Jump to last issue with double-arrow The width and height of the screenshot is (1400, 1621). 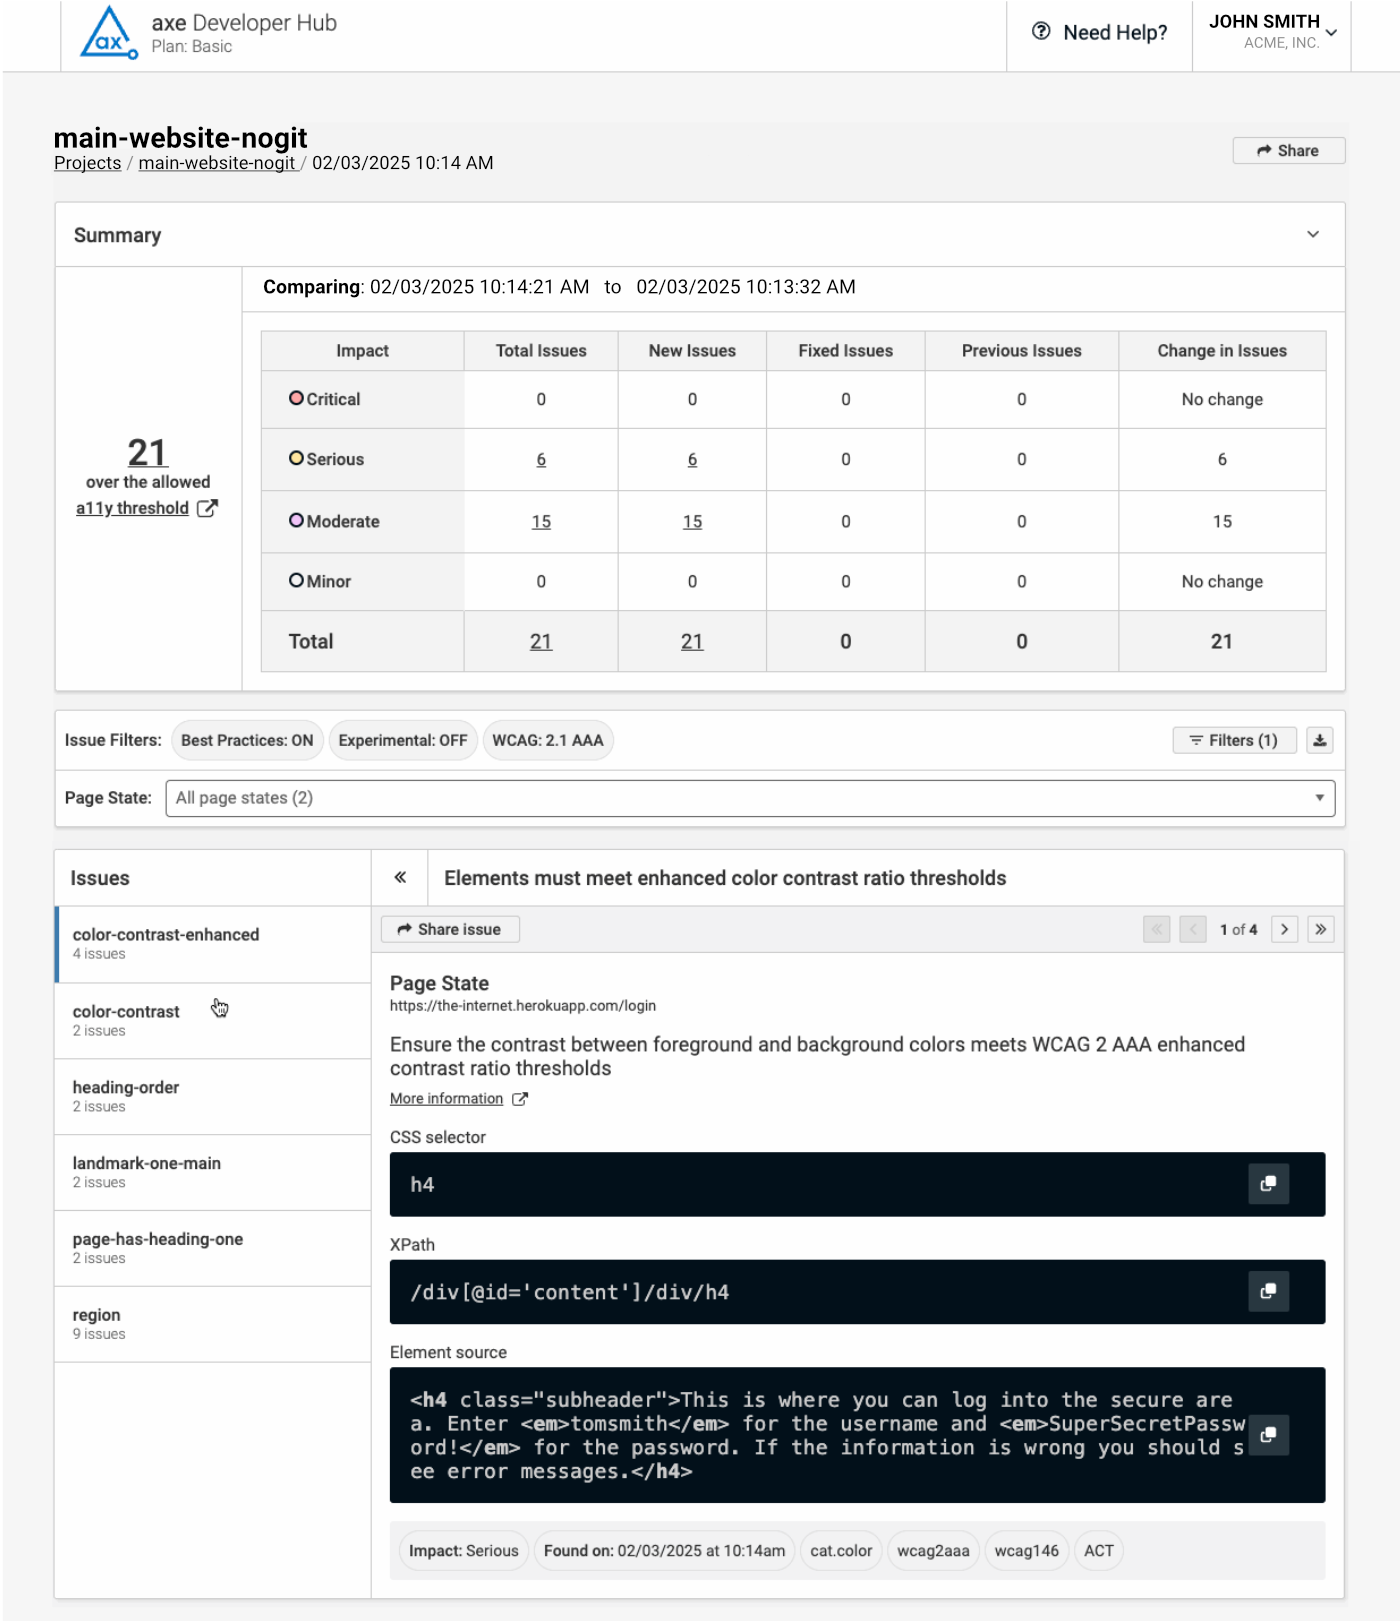(x=1320, y=929)
